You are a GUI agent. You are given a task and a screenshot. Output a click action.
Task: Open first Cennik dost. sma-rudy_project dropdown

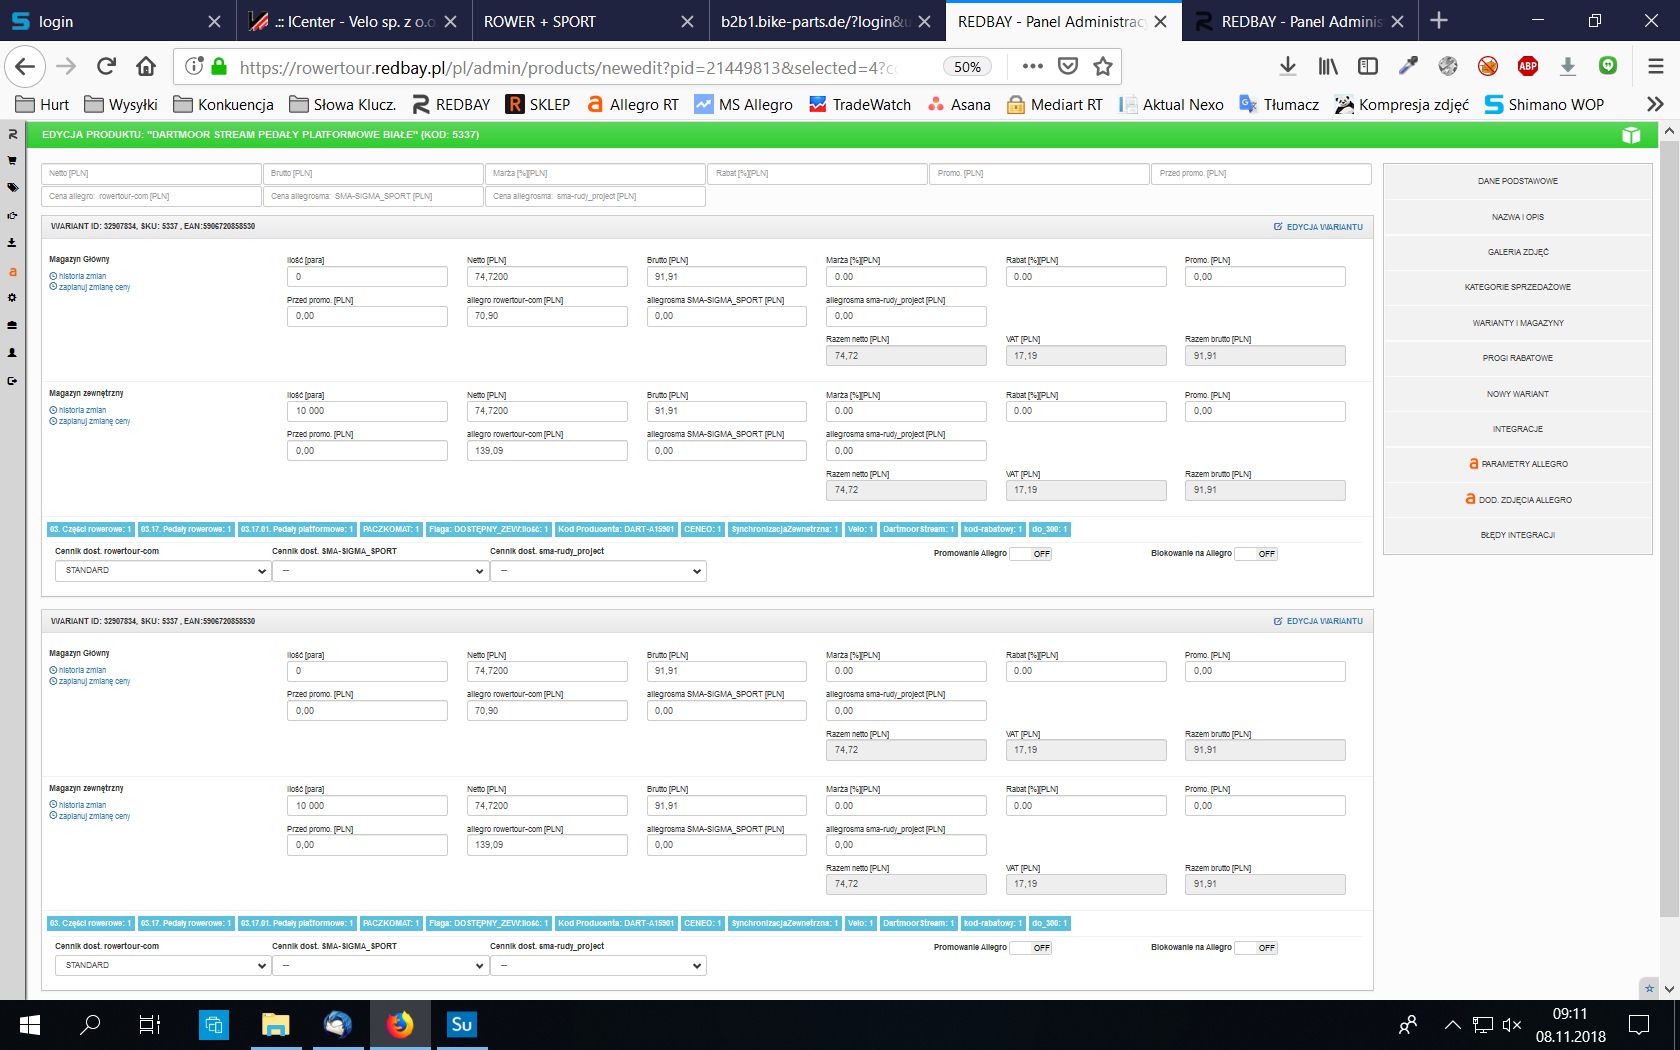(598, 571)
